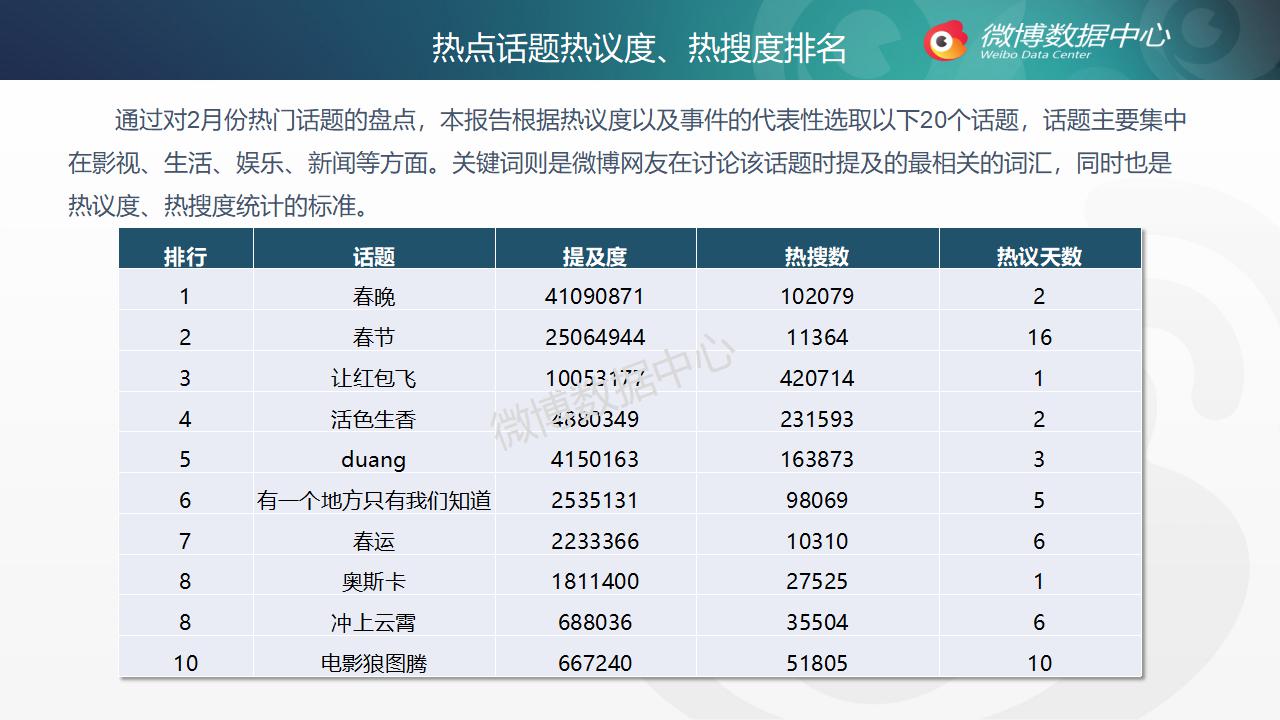
Task: Select mention value 41090871
Action: (x=595, y=297)
